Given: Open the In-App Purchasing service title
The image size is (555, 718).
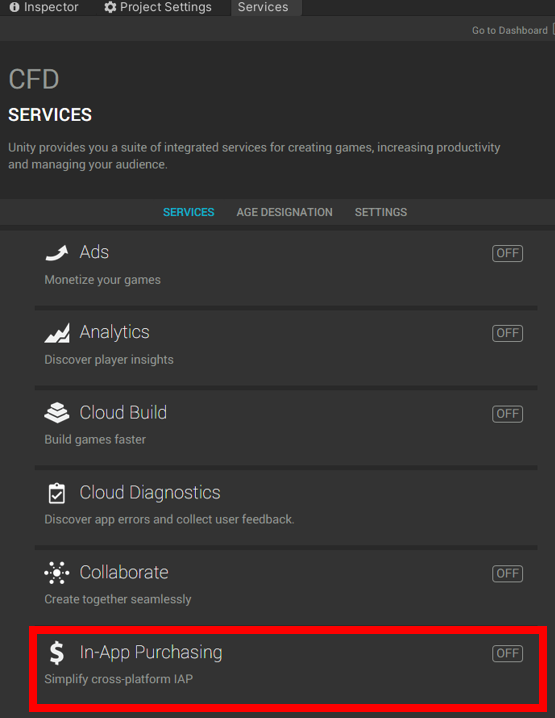Looking at the screenshot, I should point(151,652).
